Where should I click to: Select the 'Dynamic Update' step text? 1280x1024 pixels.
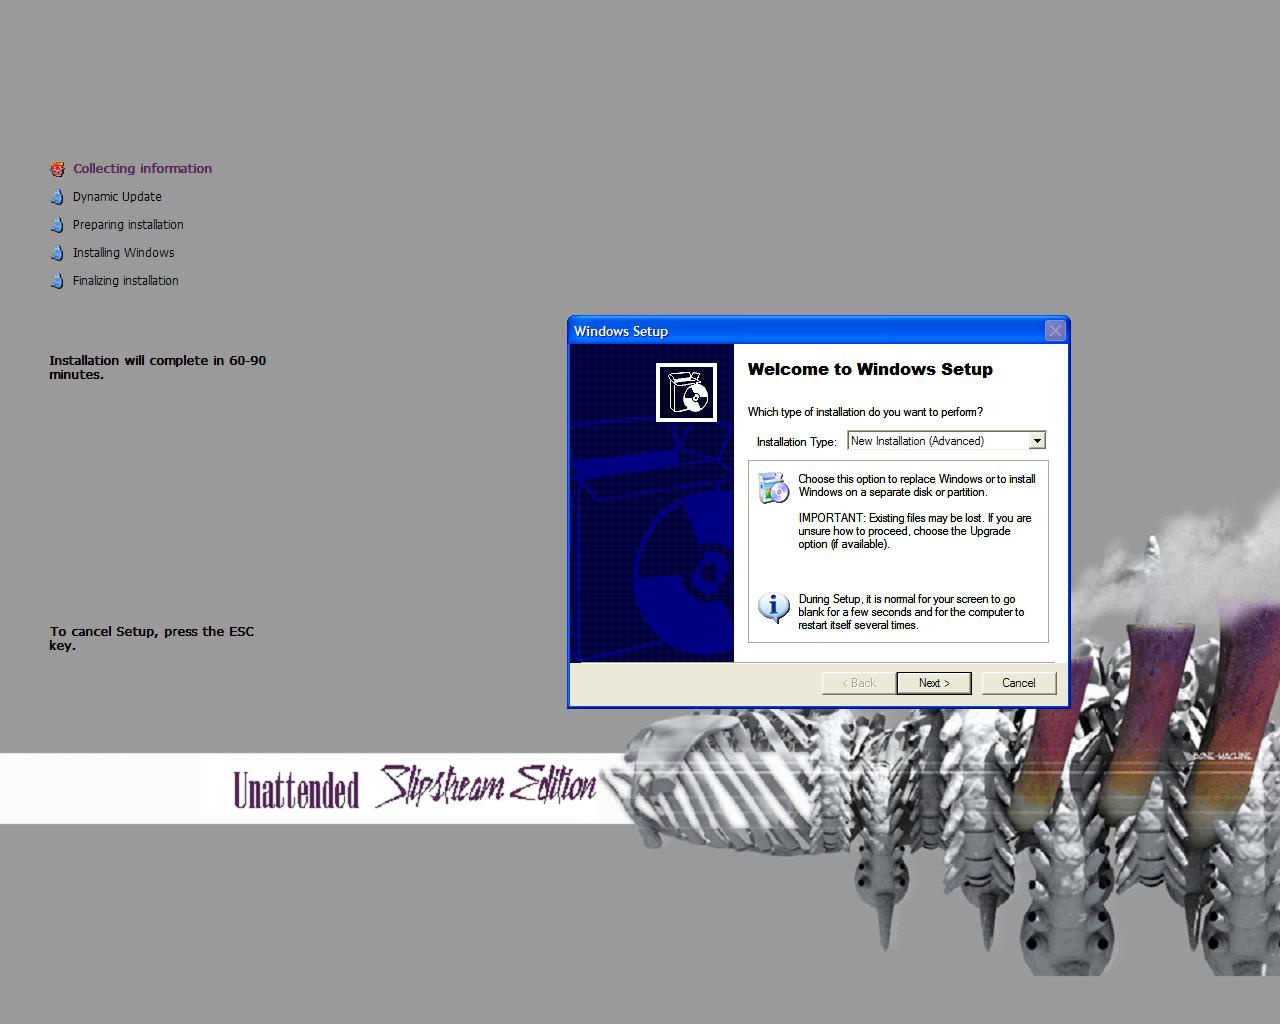pos(117,197)
